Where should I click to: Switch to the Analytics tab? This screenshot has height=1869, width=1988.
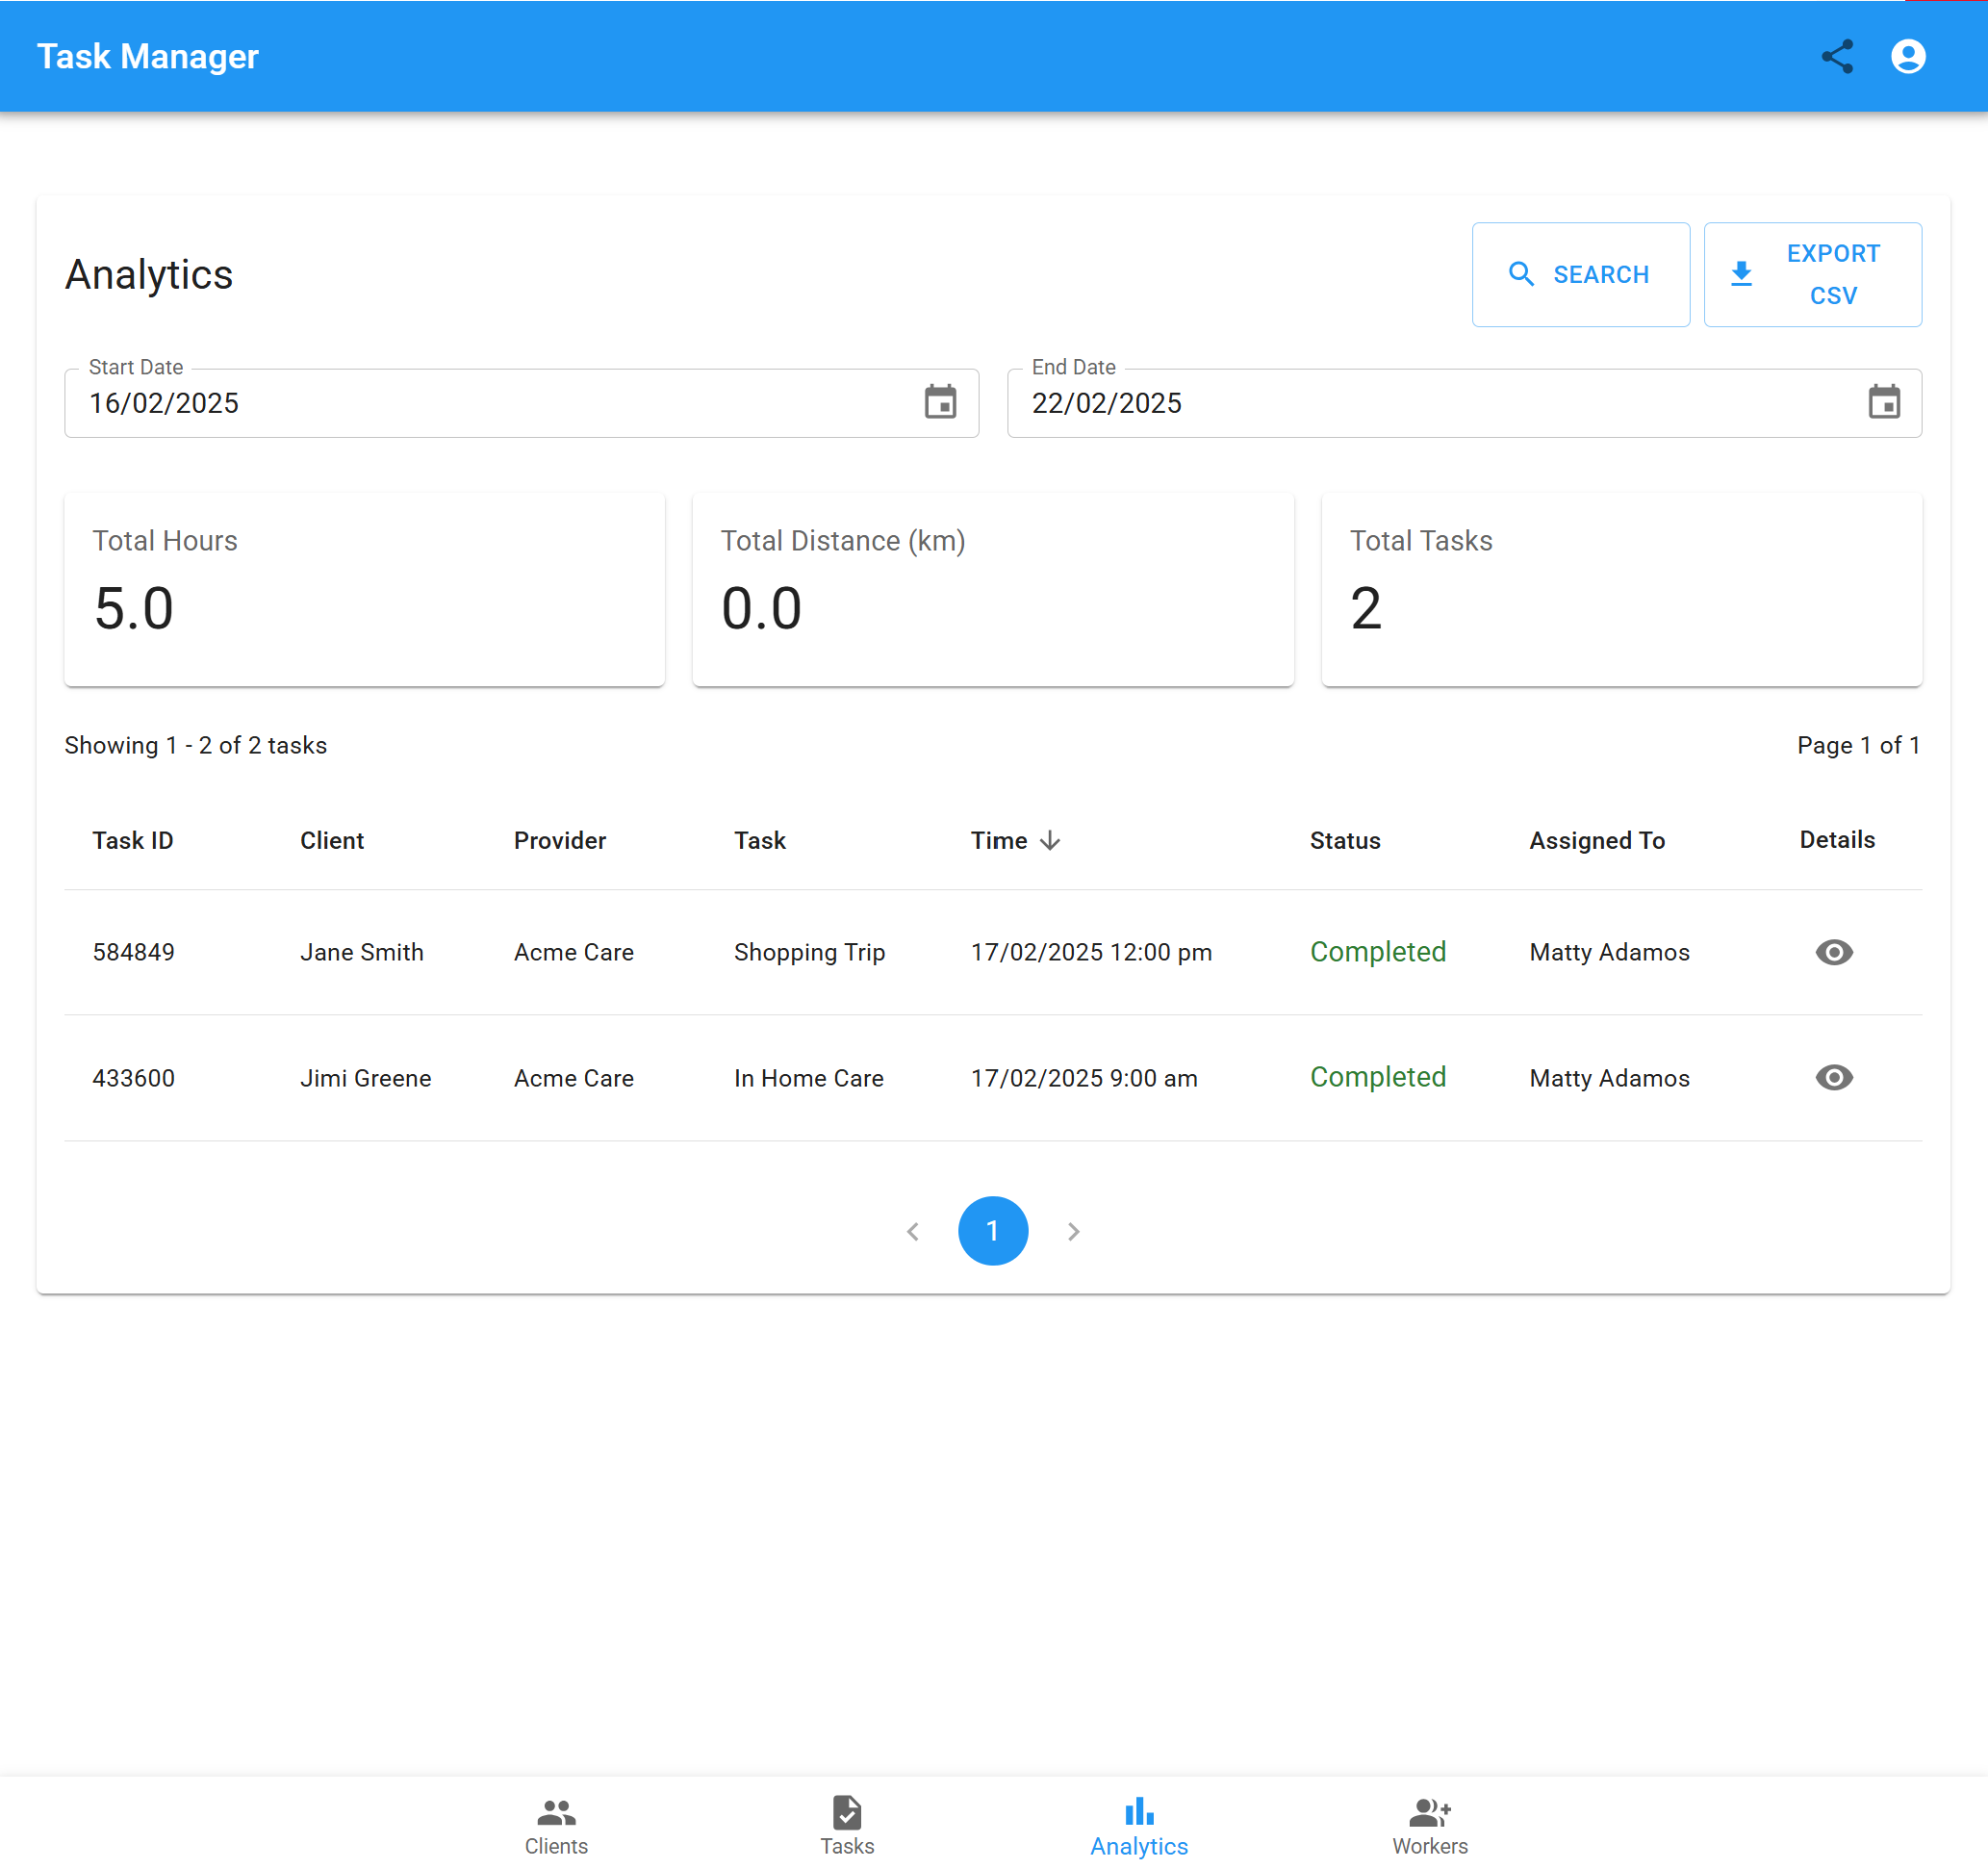(1139, 1826)
